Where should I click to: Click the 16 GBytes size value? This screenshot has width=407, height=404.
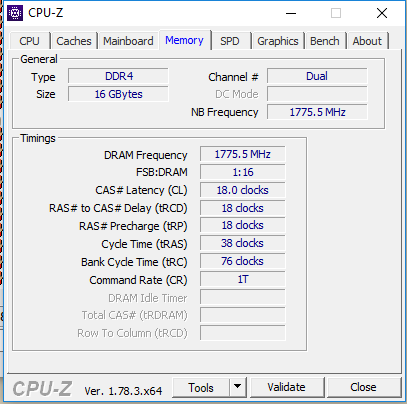click(118, 94)
